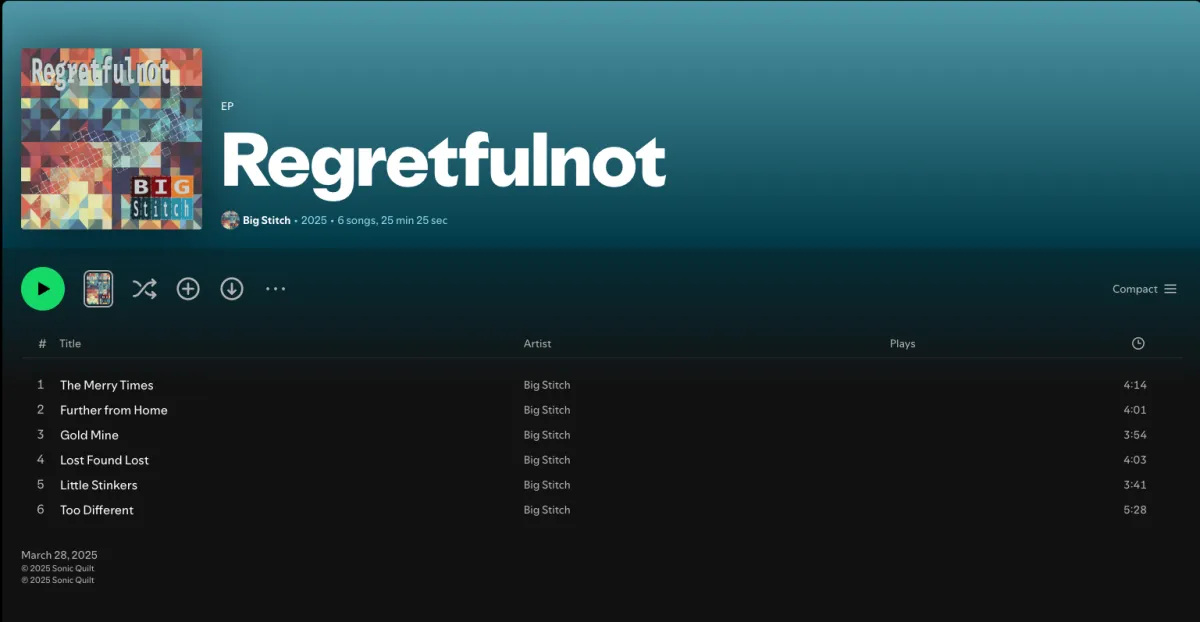Click the 4:14 duration of The Merry Times

point(1135,385)
